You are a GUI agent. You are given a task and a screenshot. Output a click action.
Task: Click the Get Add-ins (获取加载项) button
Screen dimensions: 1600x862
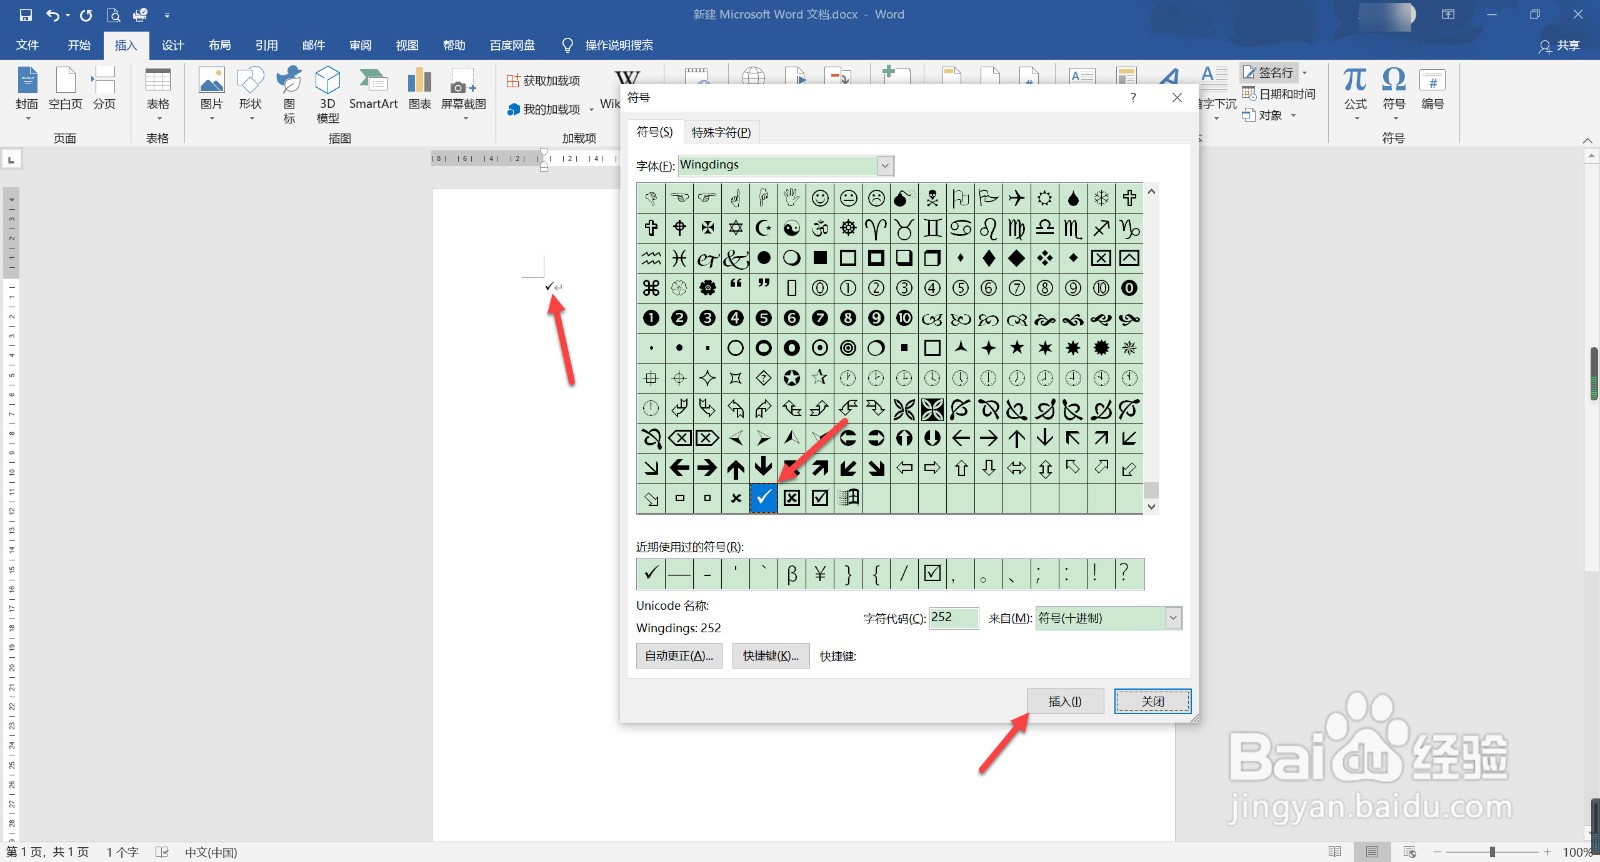tap(543, 81)
